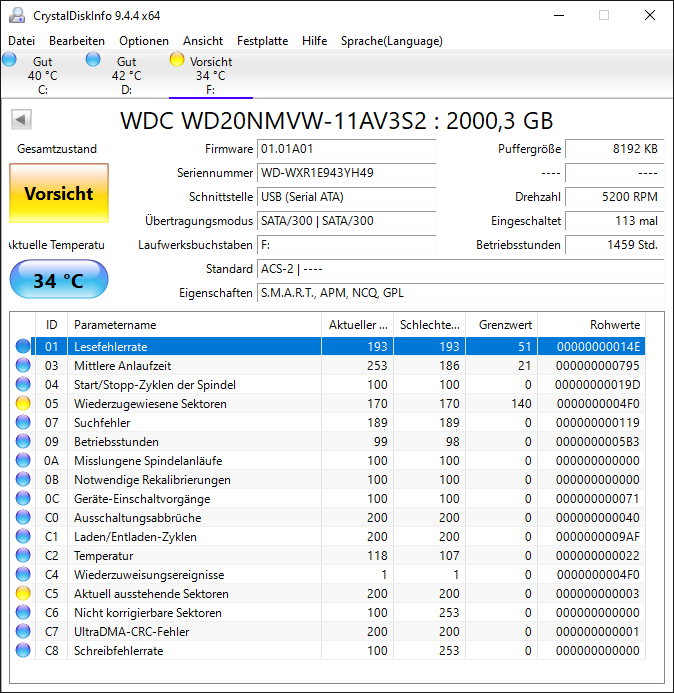Select the Temperatur parameter name in list
The image size is (674, 693).
103,556
